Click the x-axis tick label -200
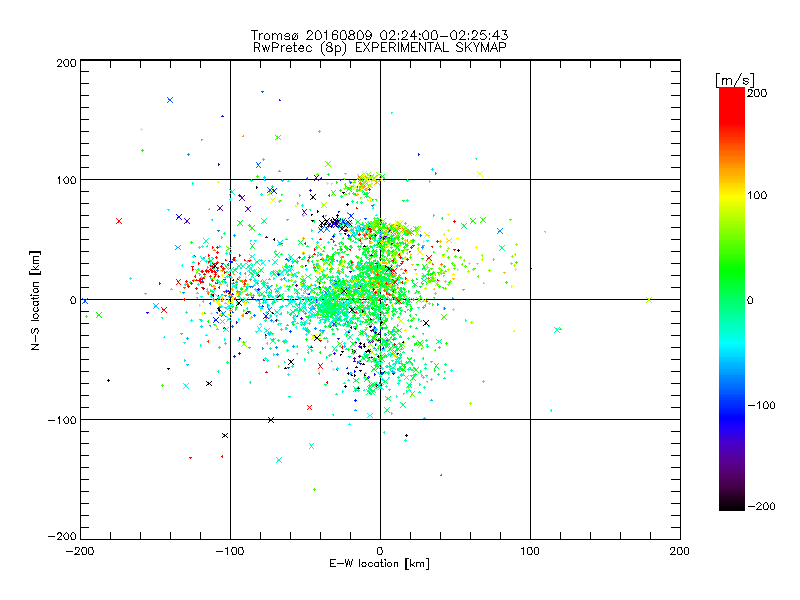Screen dimensions: 800x600 [80, 551]
